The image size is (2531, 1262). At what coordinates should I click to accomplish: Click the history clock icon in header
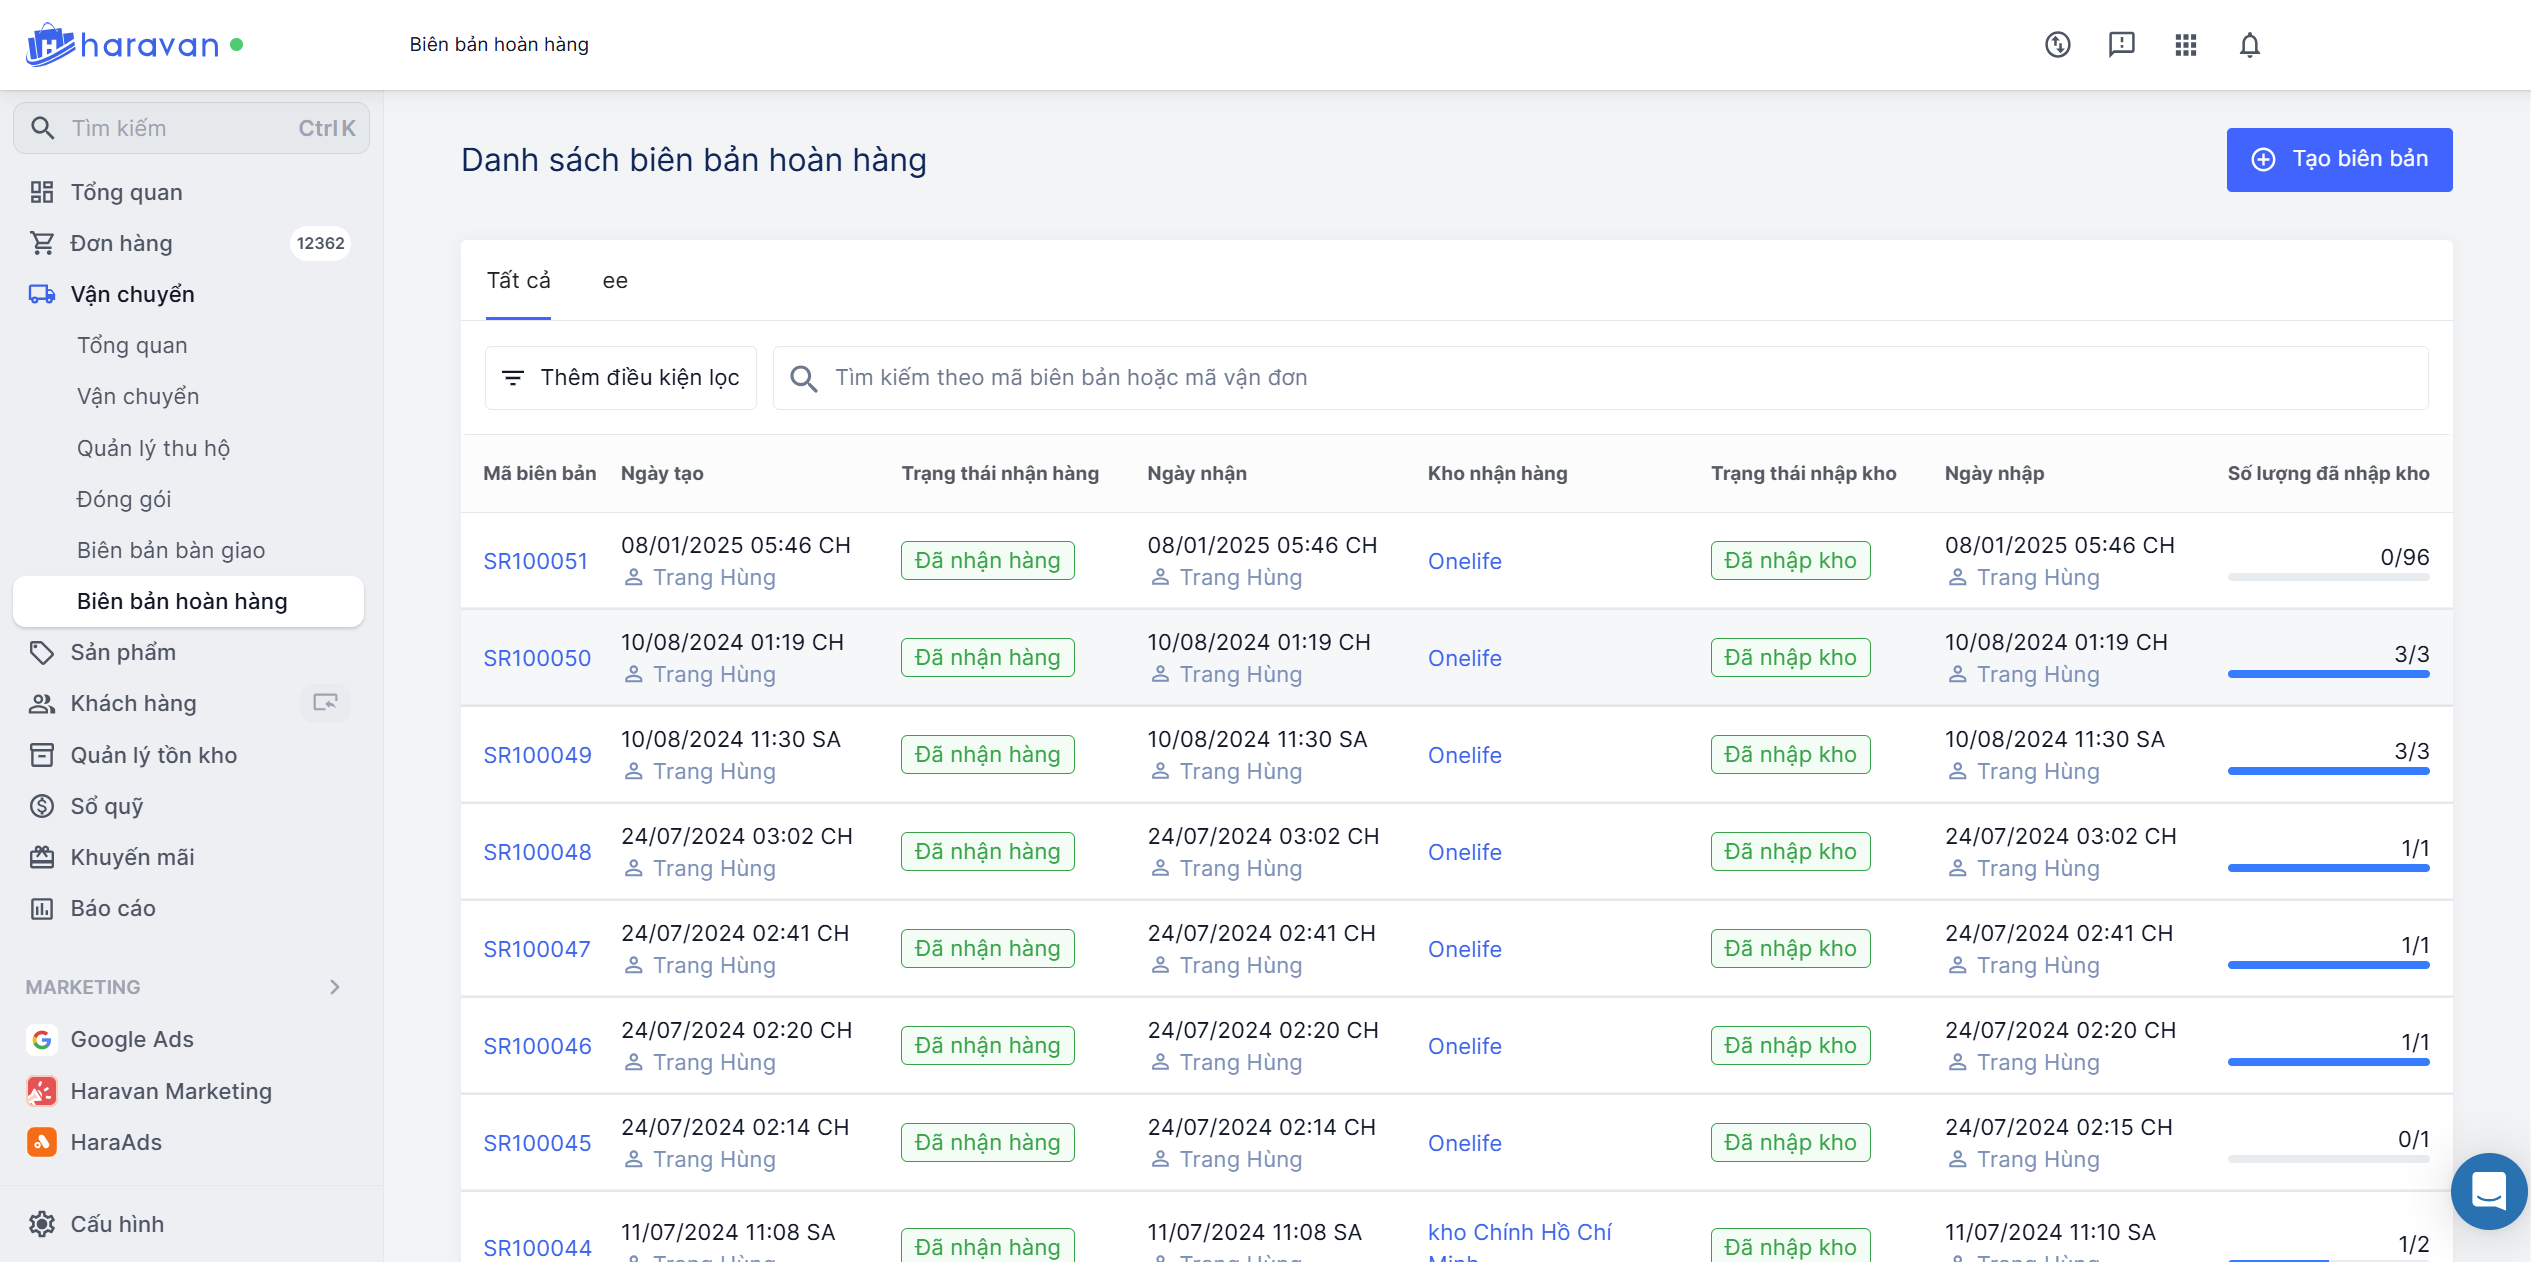[x=2057, y=45]
